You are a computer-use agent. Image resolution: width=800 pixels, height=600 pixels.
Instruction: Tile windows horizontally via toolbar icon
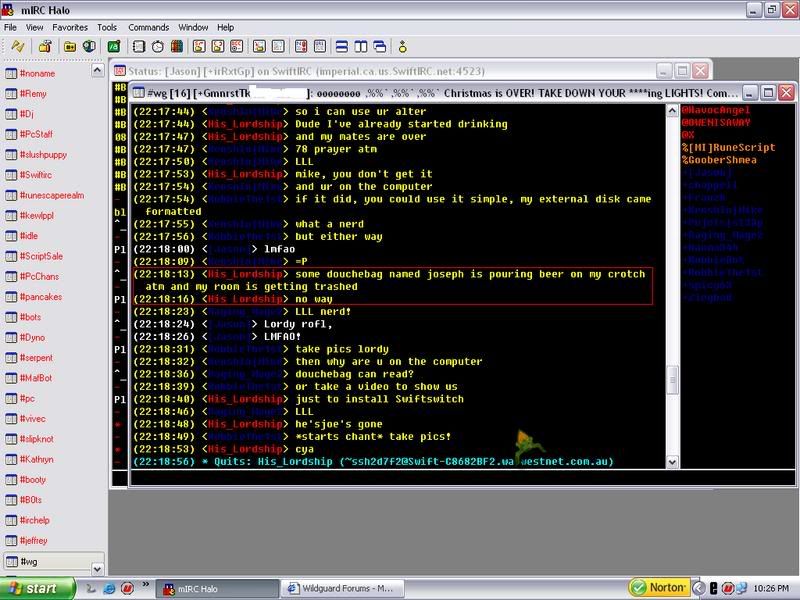(x=342, y=46)
